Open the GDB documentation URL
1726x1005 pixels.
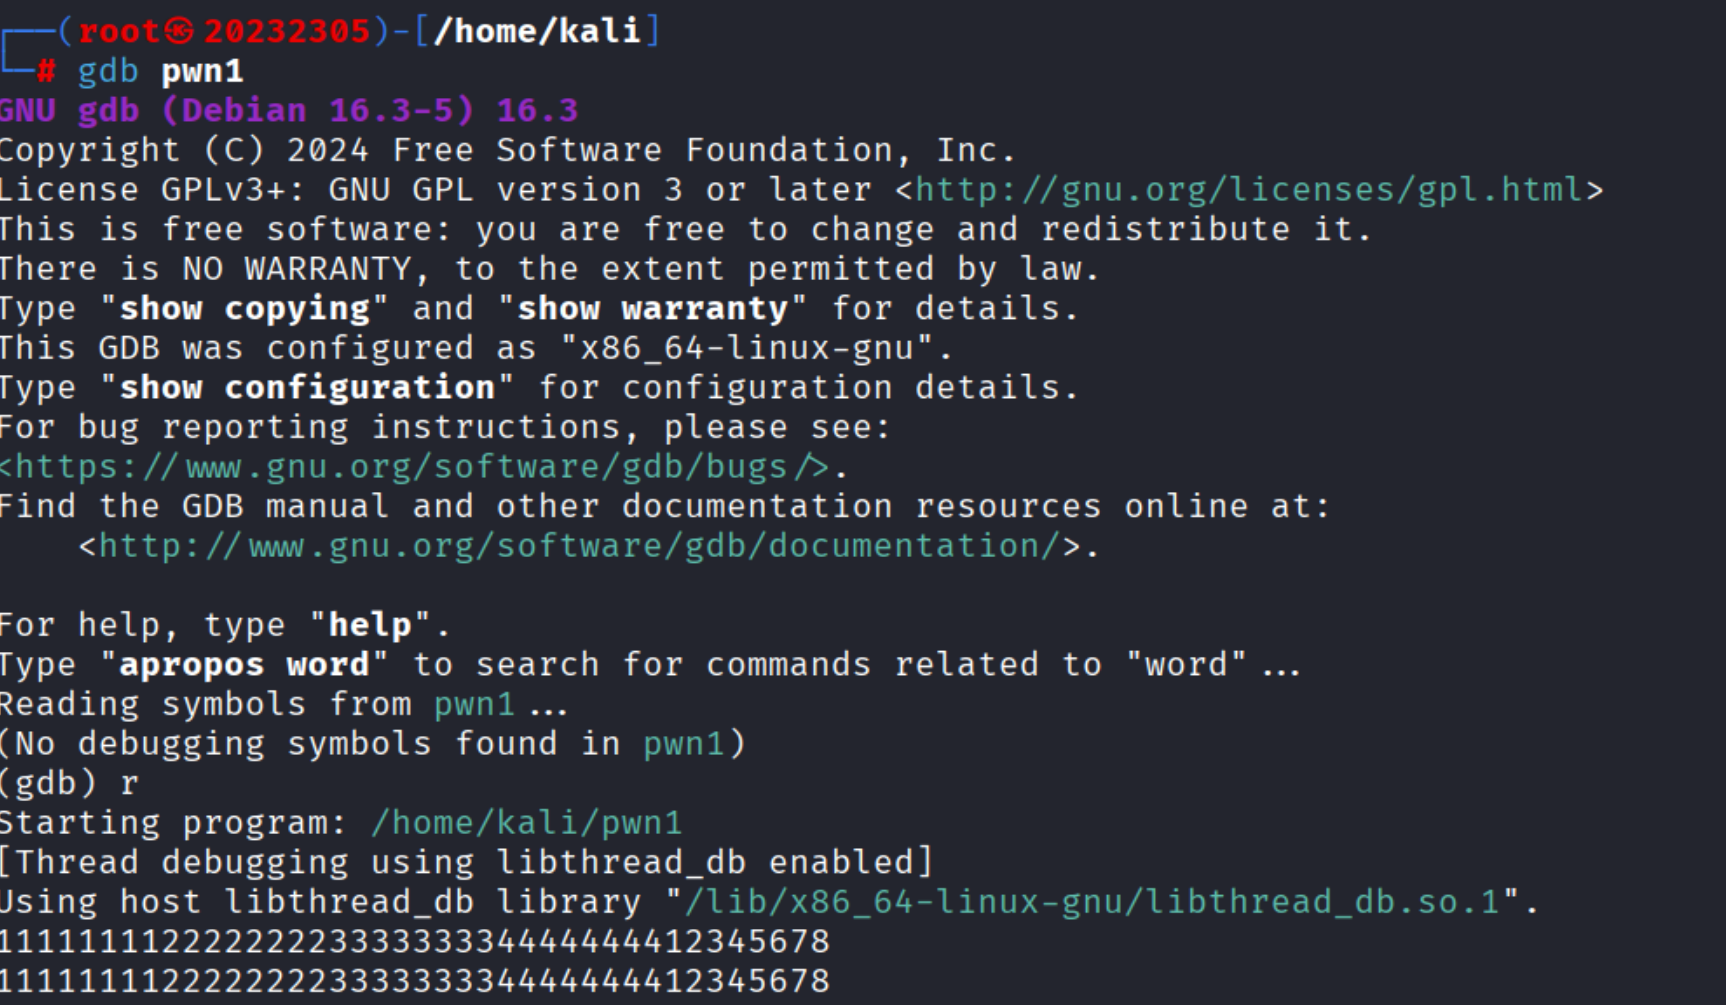tap(580, 546)
